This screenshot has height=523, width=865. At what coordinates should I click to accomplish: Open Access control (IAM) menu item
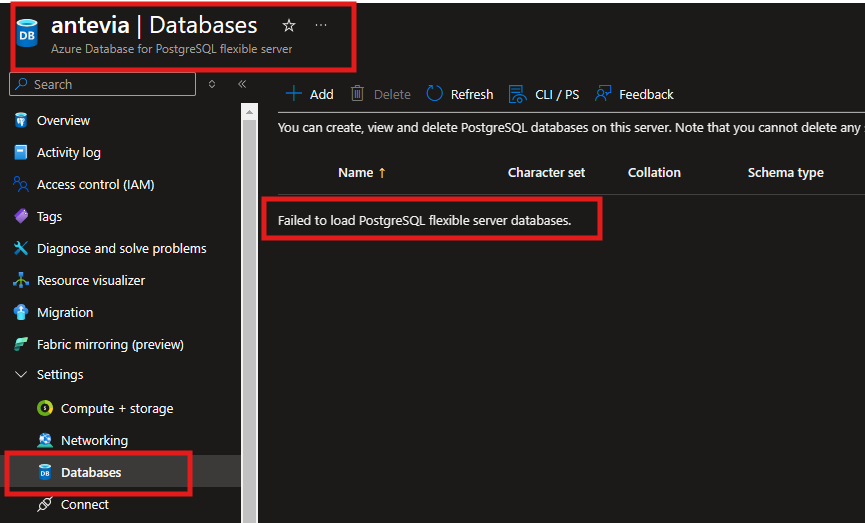pos(95,184)
